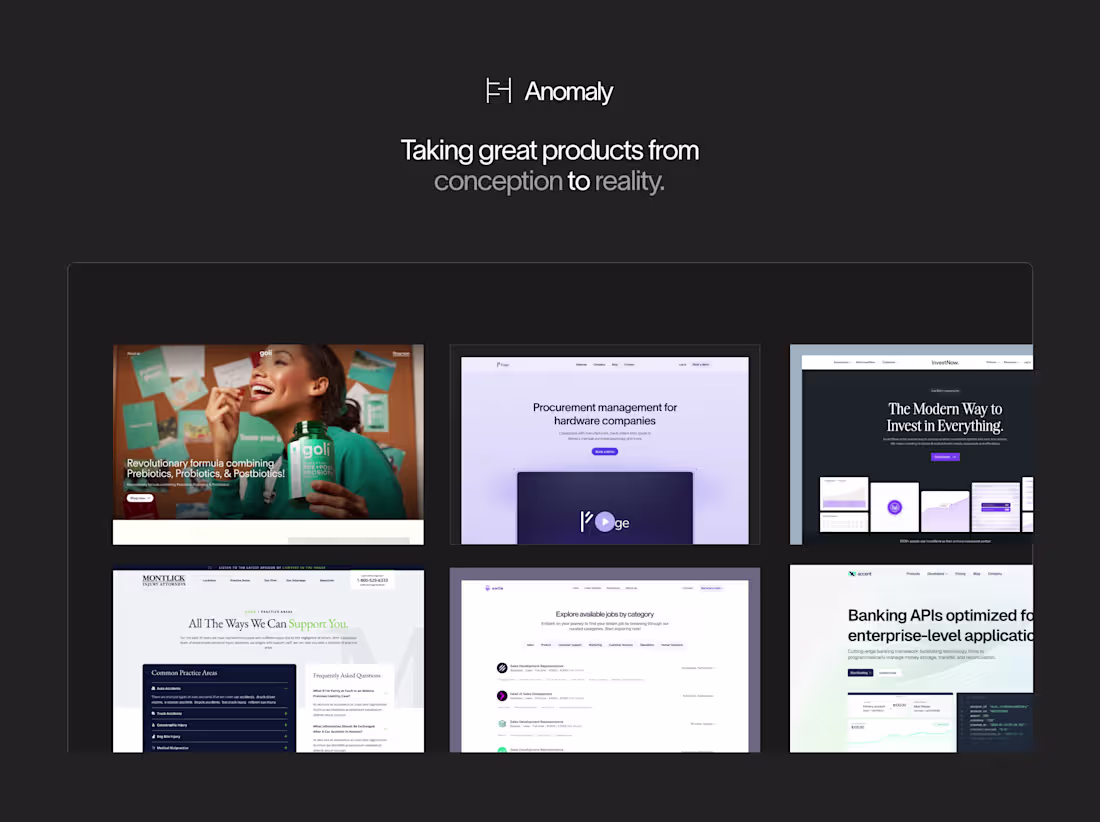Screen dimensions: 1100x822
Task: Click the green circular icon on third job listing
Action: point(502,723)
